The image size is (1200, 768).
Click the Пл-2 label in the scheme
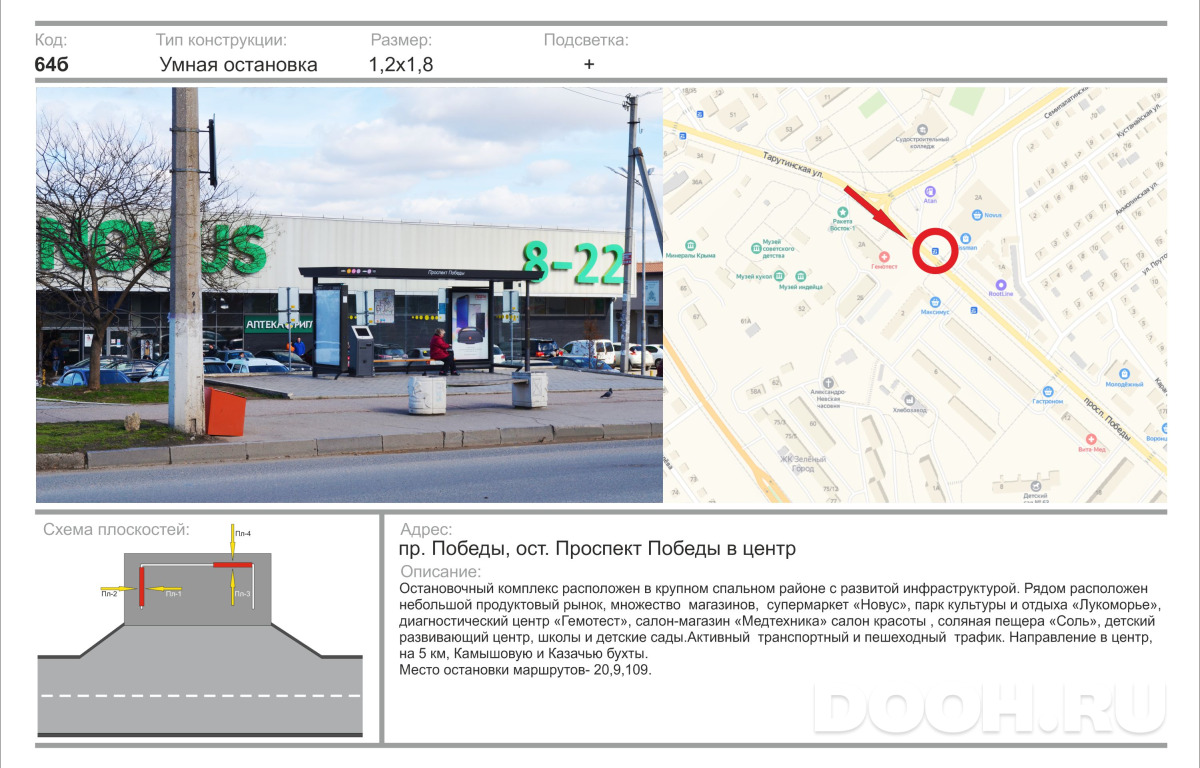pos(109,594)
